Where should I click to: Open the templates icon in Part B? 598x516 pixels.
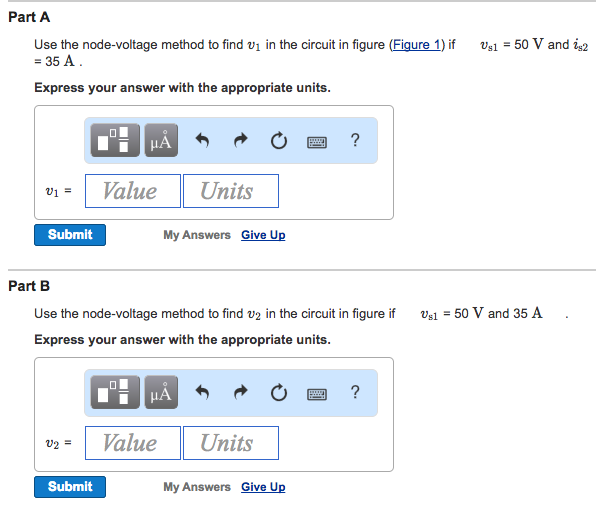click(115, 392)
